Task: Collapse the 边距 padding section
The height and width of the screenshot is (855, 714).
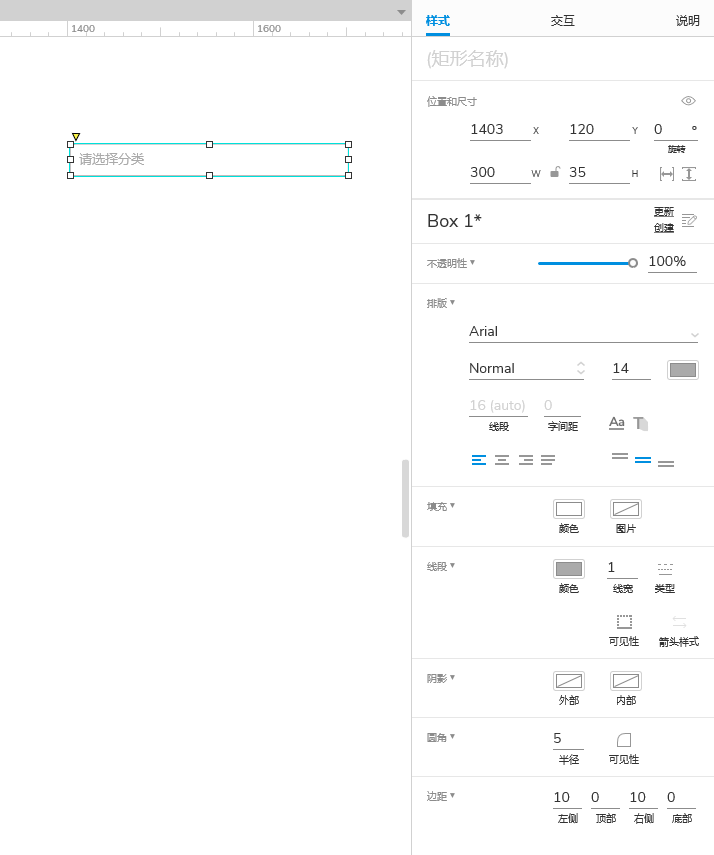Action: [441, 796]
